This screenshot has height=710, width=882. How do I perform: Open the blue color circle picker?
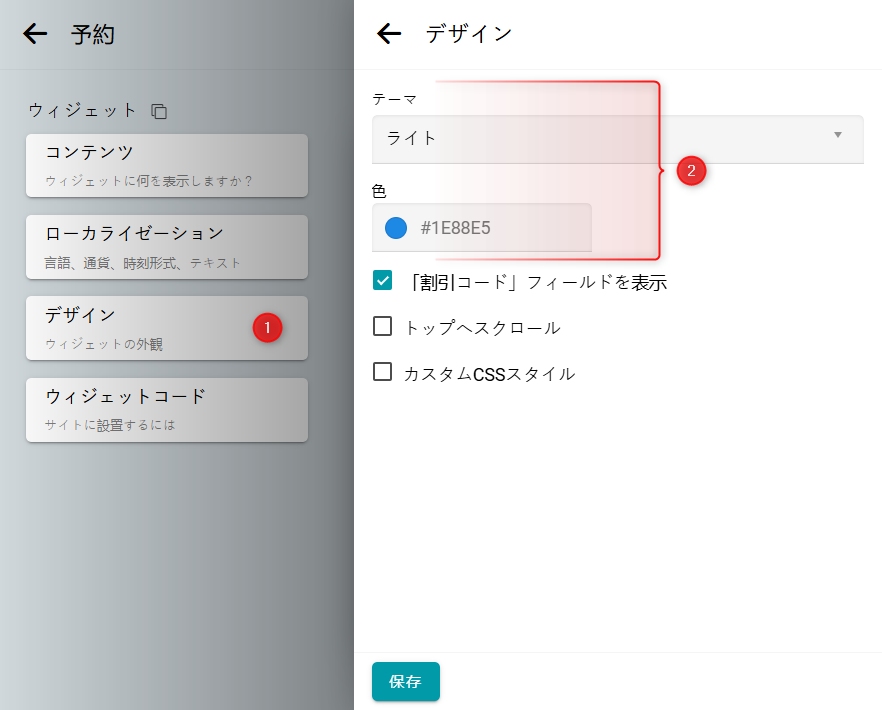click(x=396, y=228)
